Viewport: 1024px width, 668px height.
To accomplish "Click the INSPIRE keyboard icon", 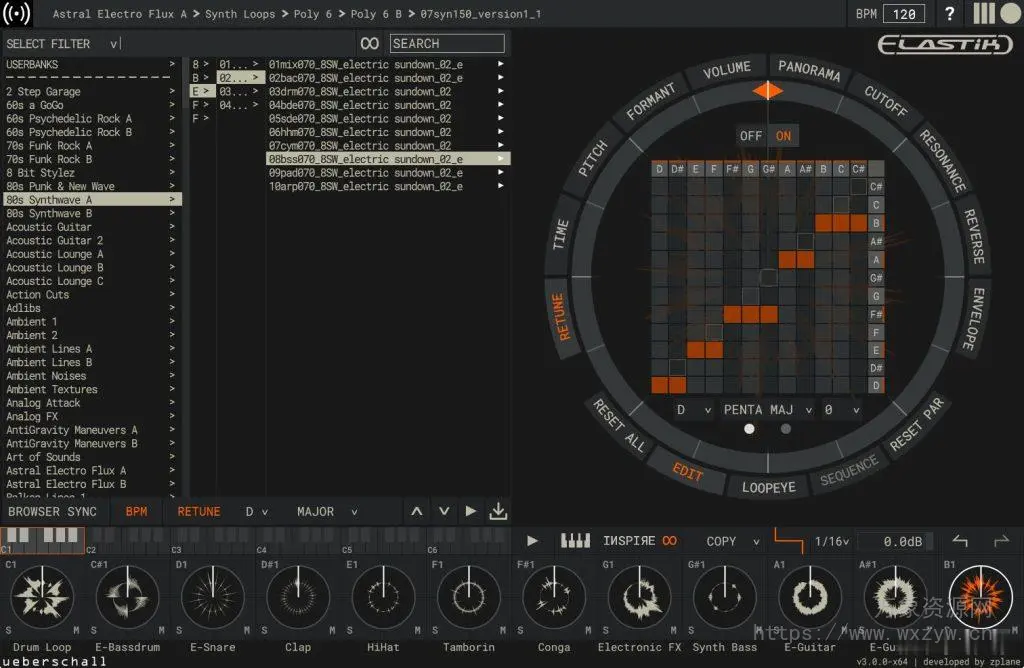I will (575, 540).
